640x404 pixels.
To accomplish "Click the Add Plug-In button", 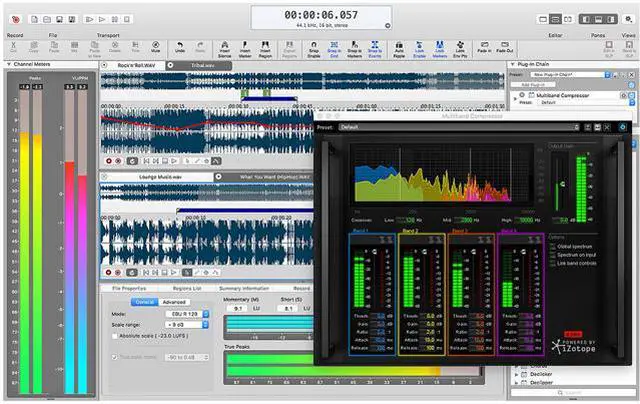I will (533, 84).
